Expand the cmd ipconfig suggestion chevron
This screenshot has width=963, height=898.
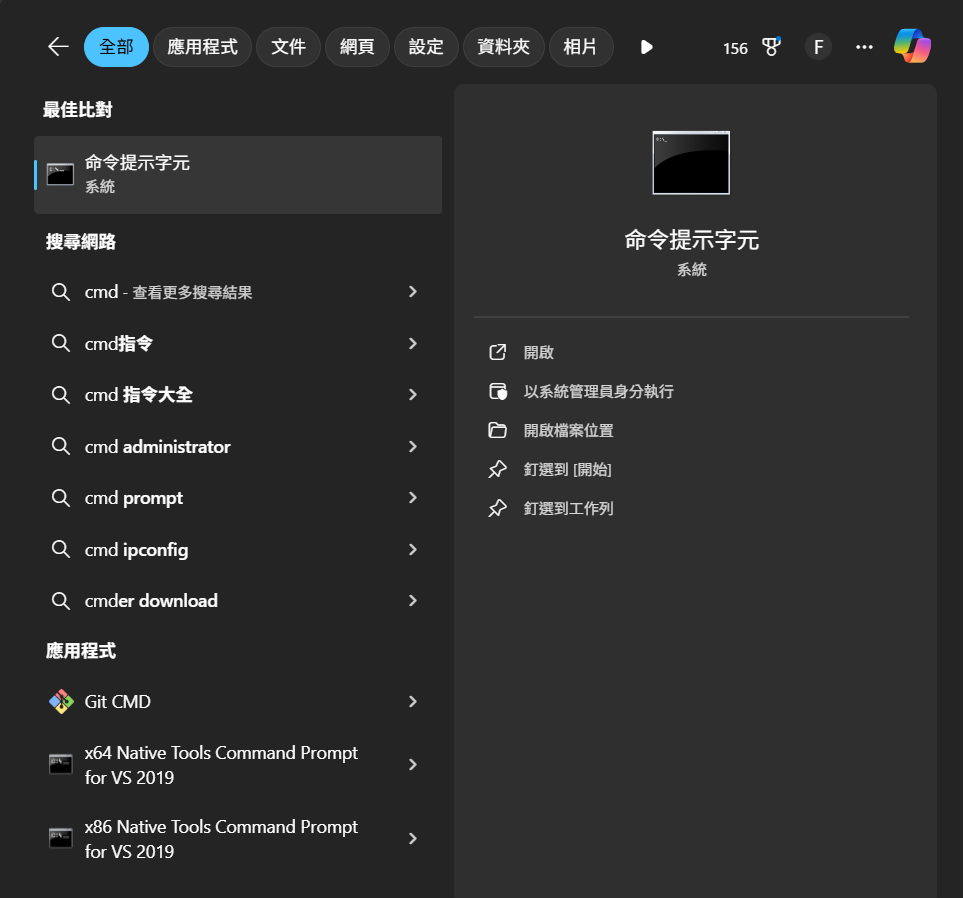click(x=413, y=549)
